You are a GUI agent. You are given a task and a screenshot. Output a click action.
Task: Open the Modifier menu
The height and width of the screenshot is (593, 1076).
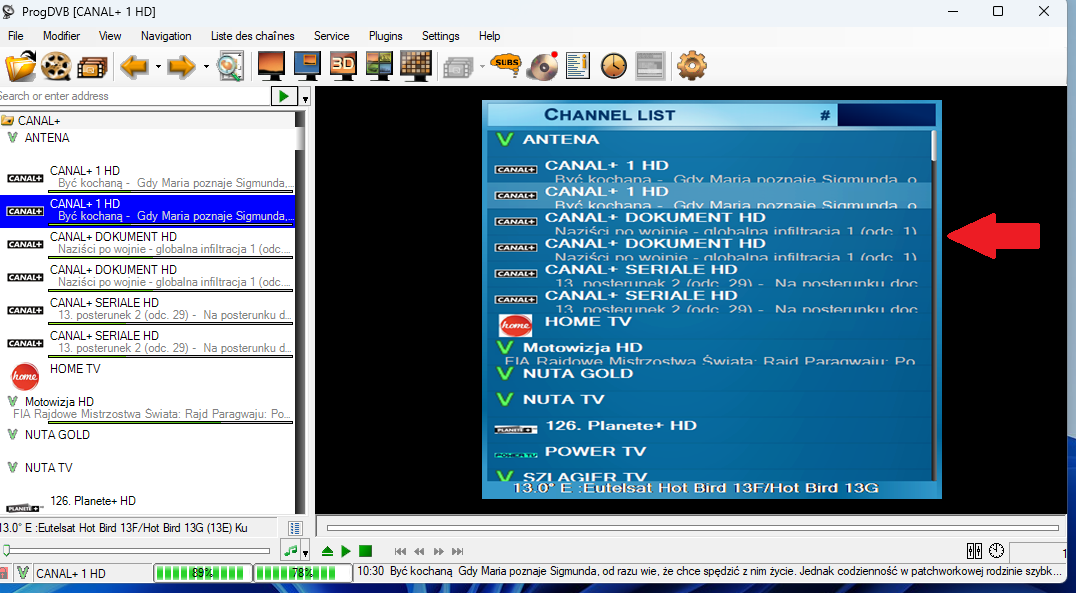(x=61, y=36)
